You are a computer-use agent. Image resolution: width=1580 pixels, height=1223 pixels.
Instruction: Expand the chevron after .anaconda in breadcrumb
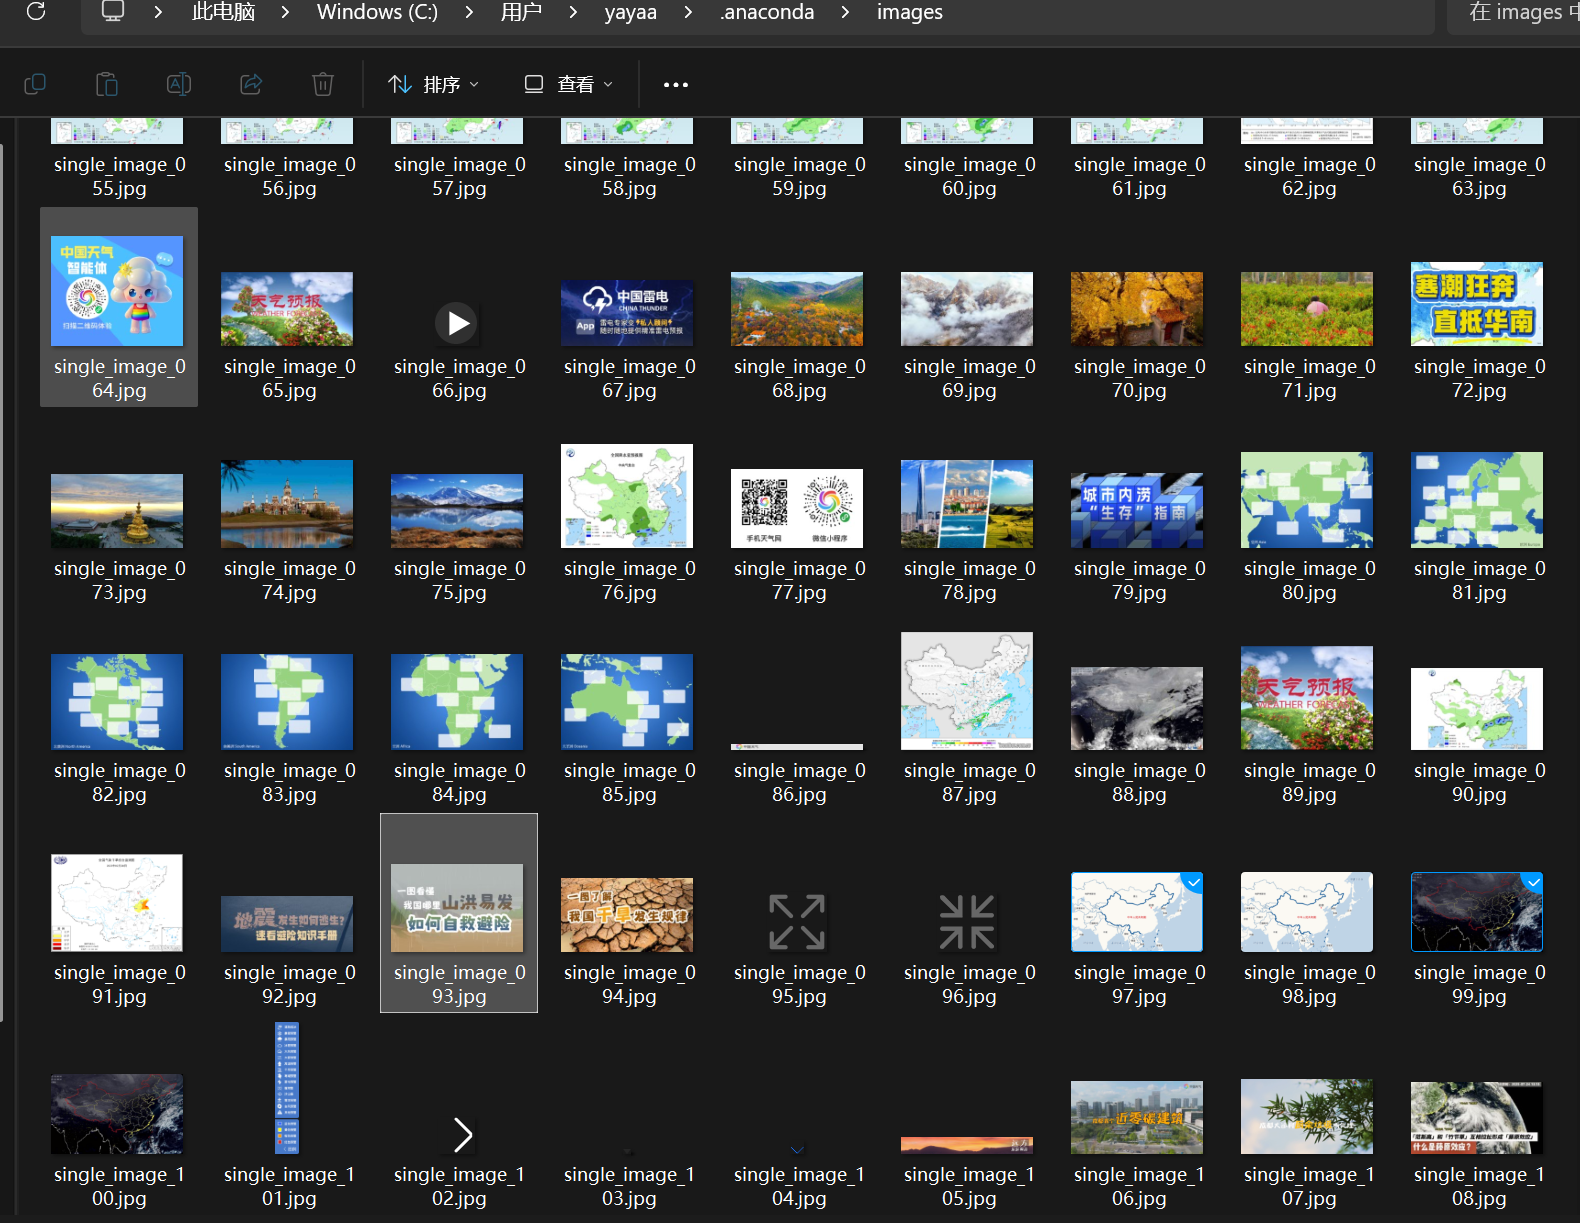845,12
